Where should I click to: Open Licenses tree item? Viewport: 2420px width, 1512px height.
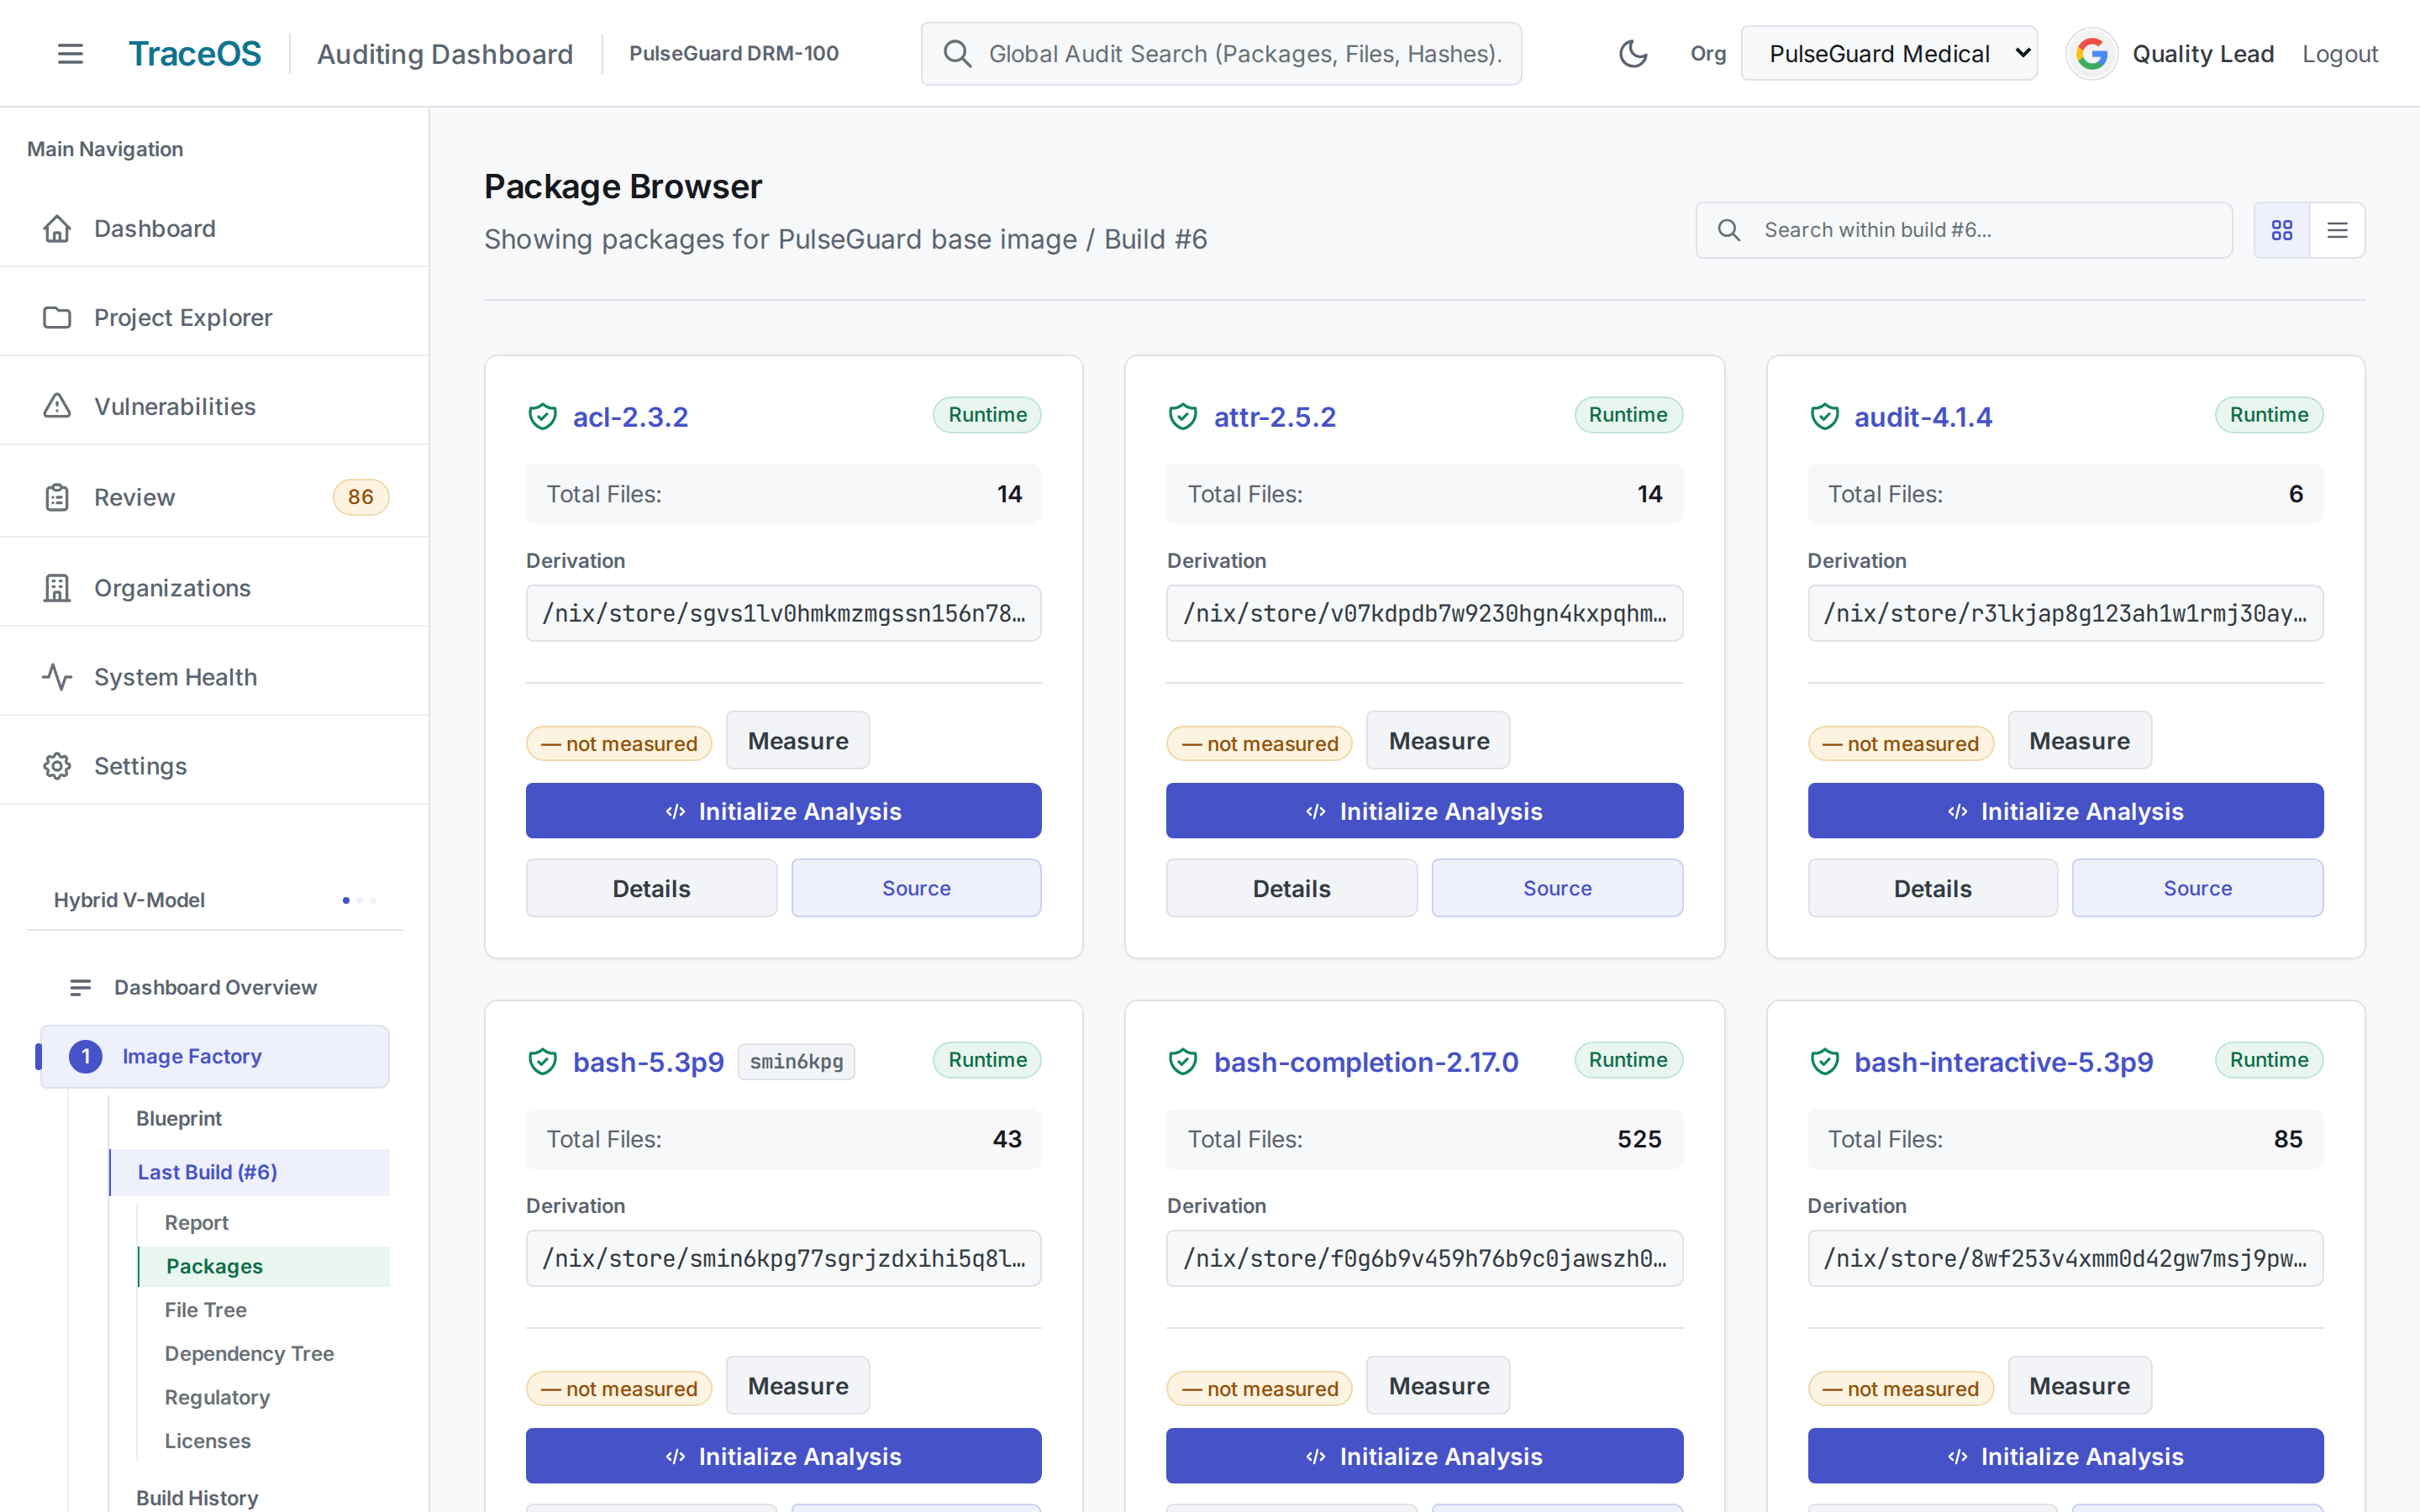tap(207, 1441)
